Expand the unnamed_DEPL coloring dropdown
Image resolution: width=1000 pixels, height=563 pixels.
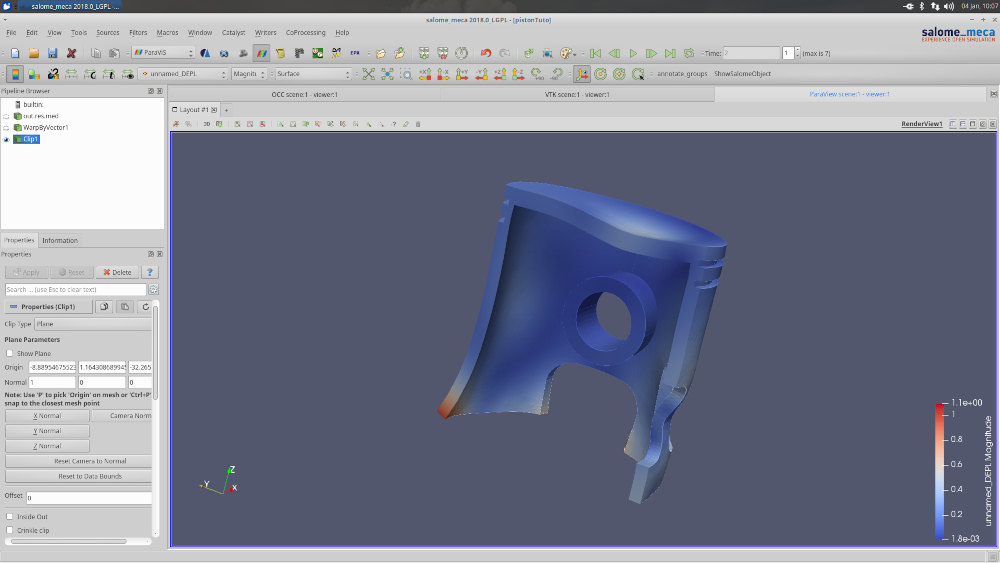(183, 74)
